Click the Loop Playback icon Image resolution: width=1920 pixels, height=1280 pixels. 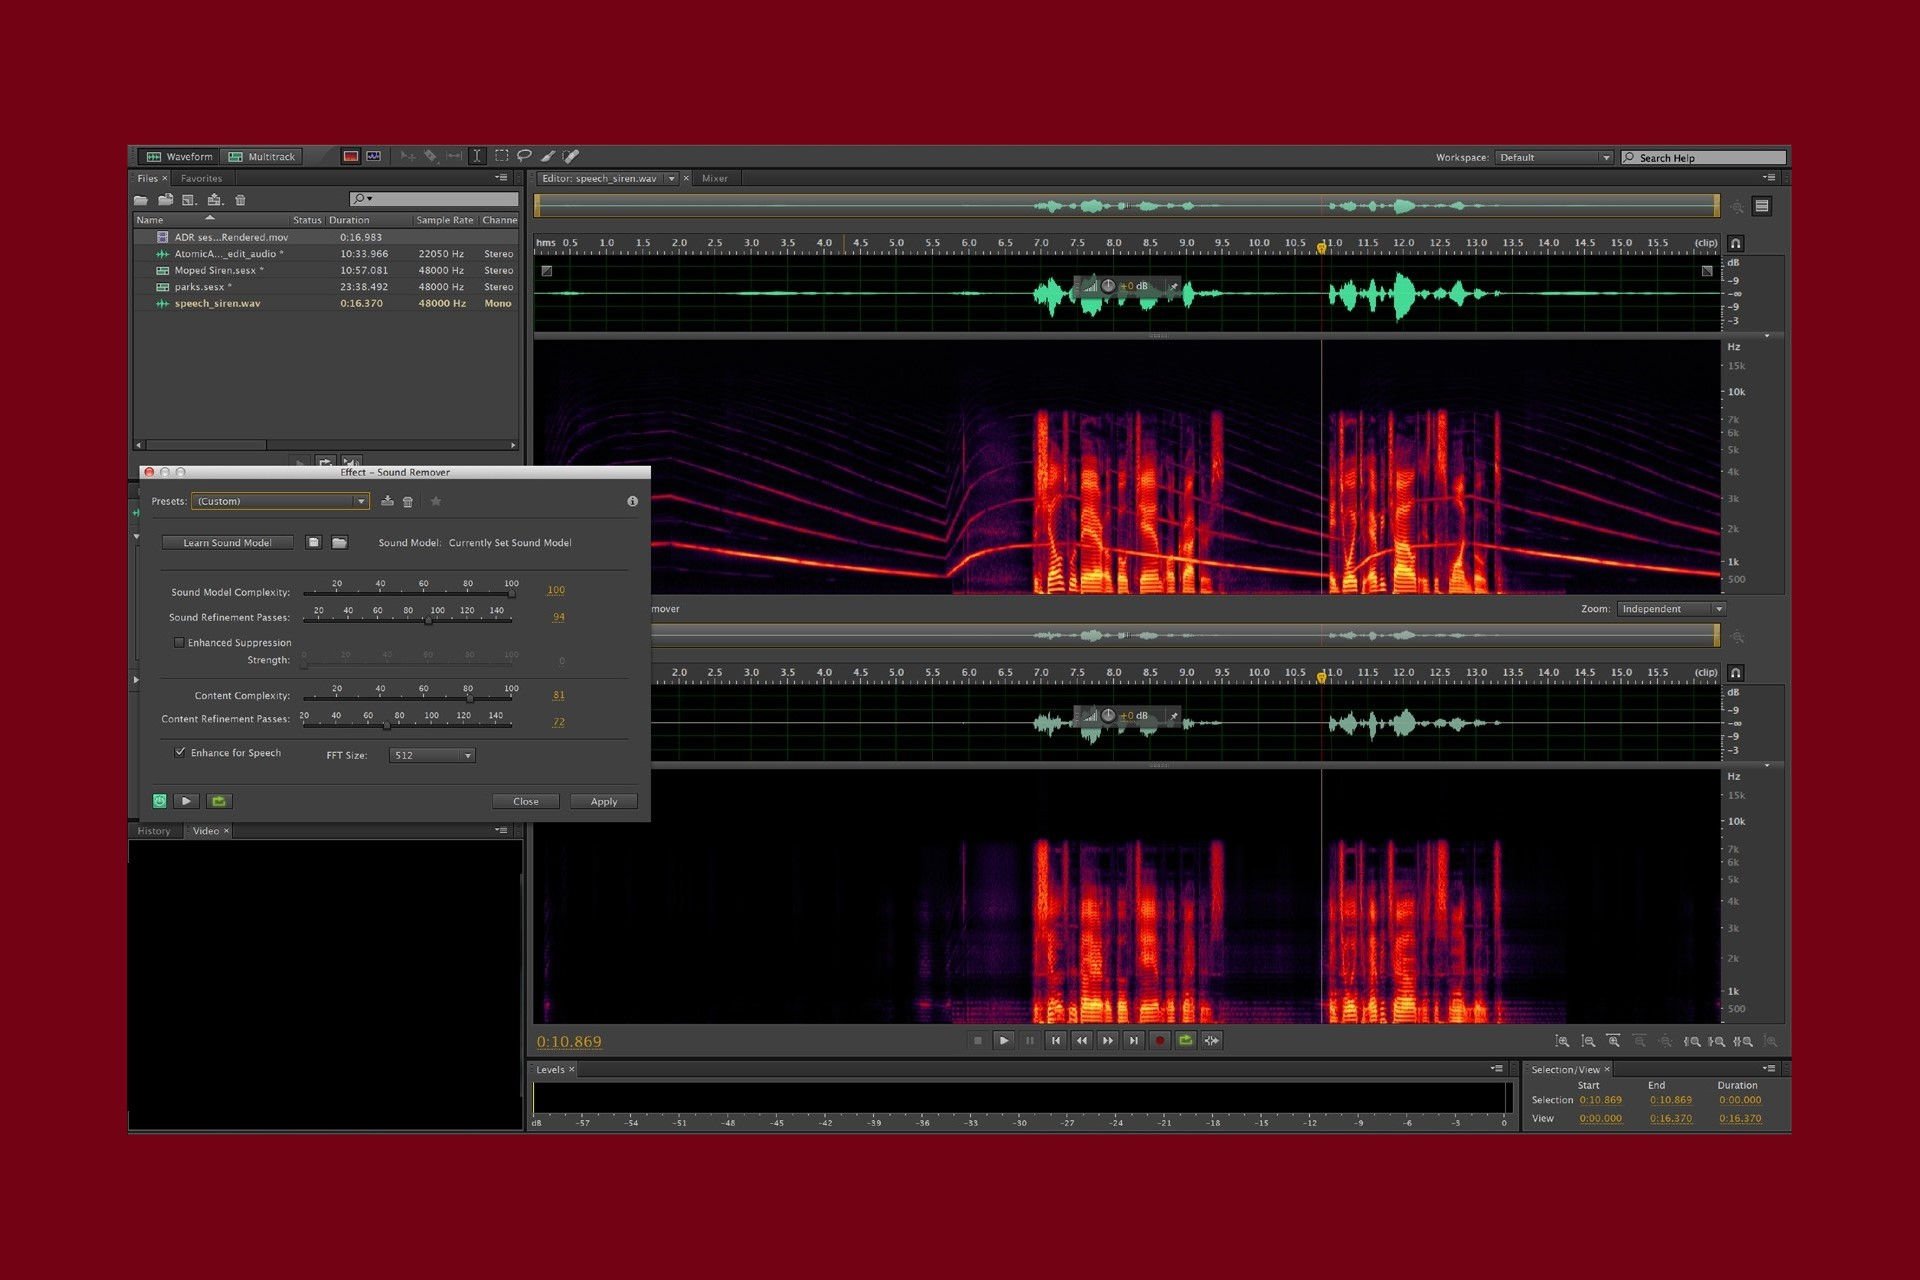1186,1040
